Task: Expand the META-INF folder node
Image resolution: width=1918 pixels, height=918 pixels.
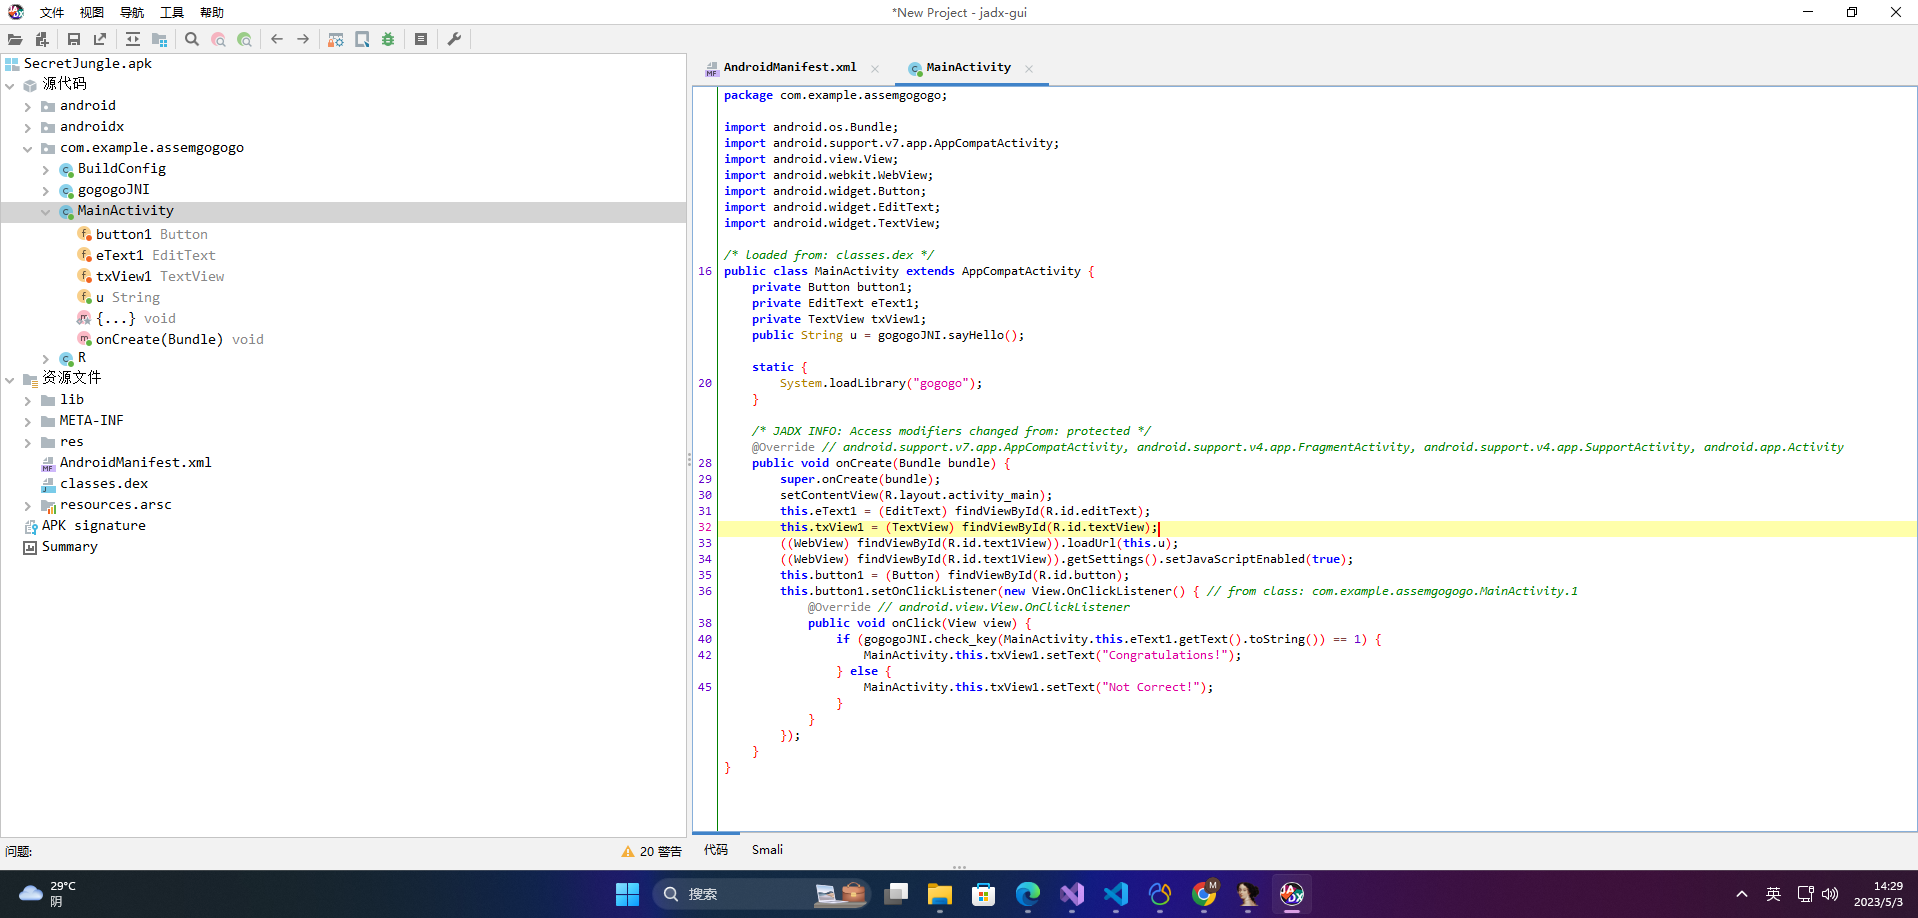Action: (x=28, y=421)
